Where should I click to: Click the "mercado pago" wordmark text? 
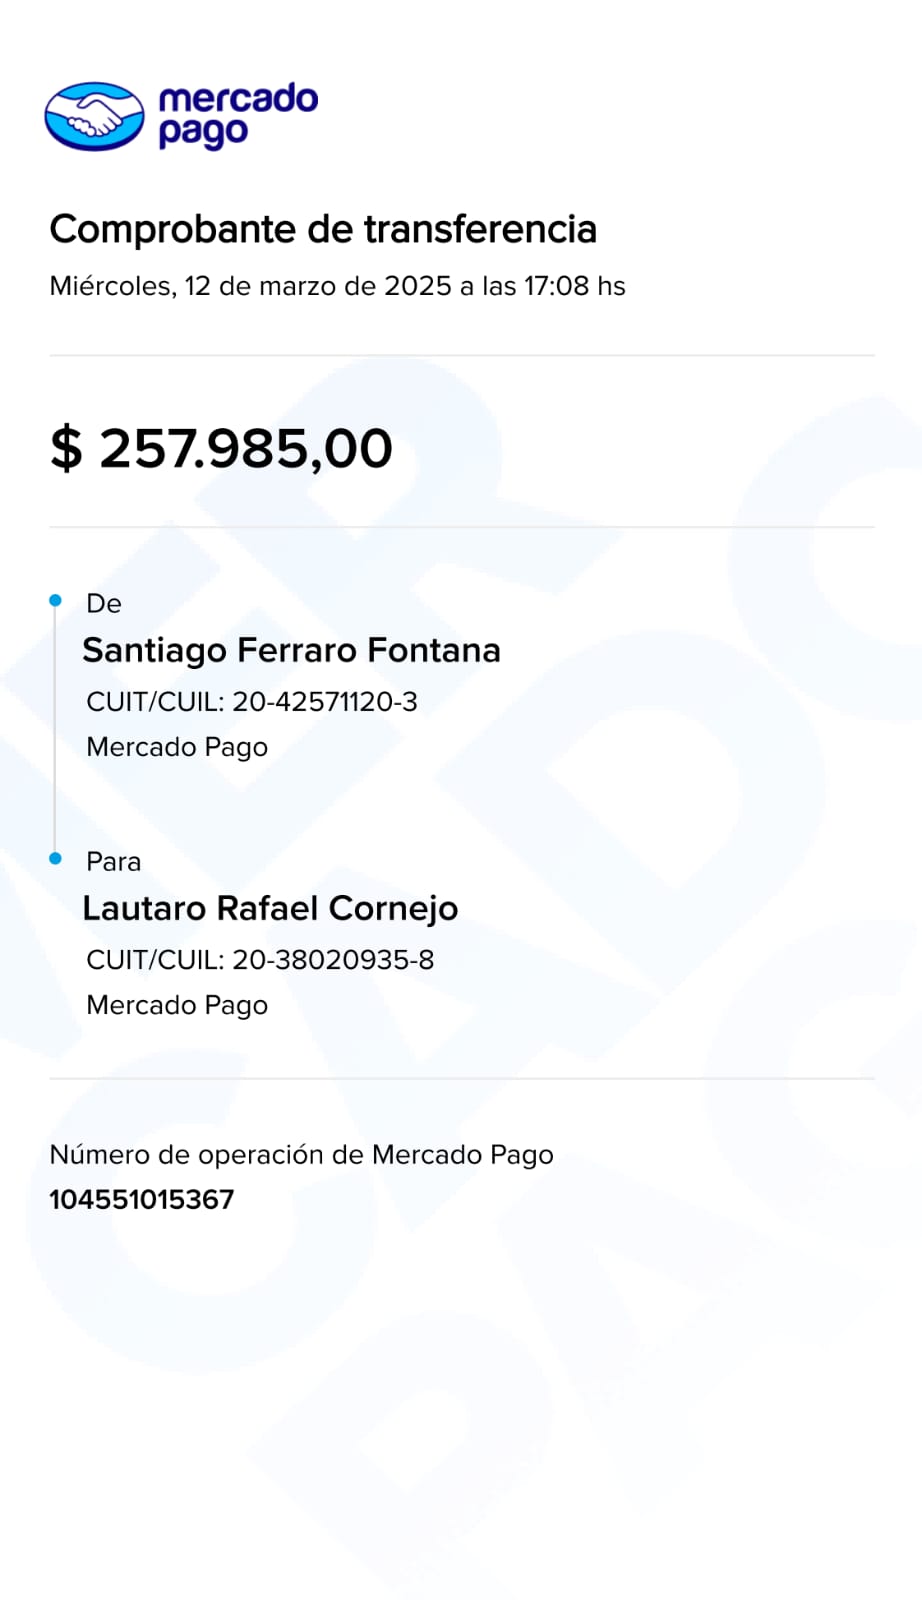[x=237, y=115]
